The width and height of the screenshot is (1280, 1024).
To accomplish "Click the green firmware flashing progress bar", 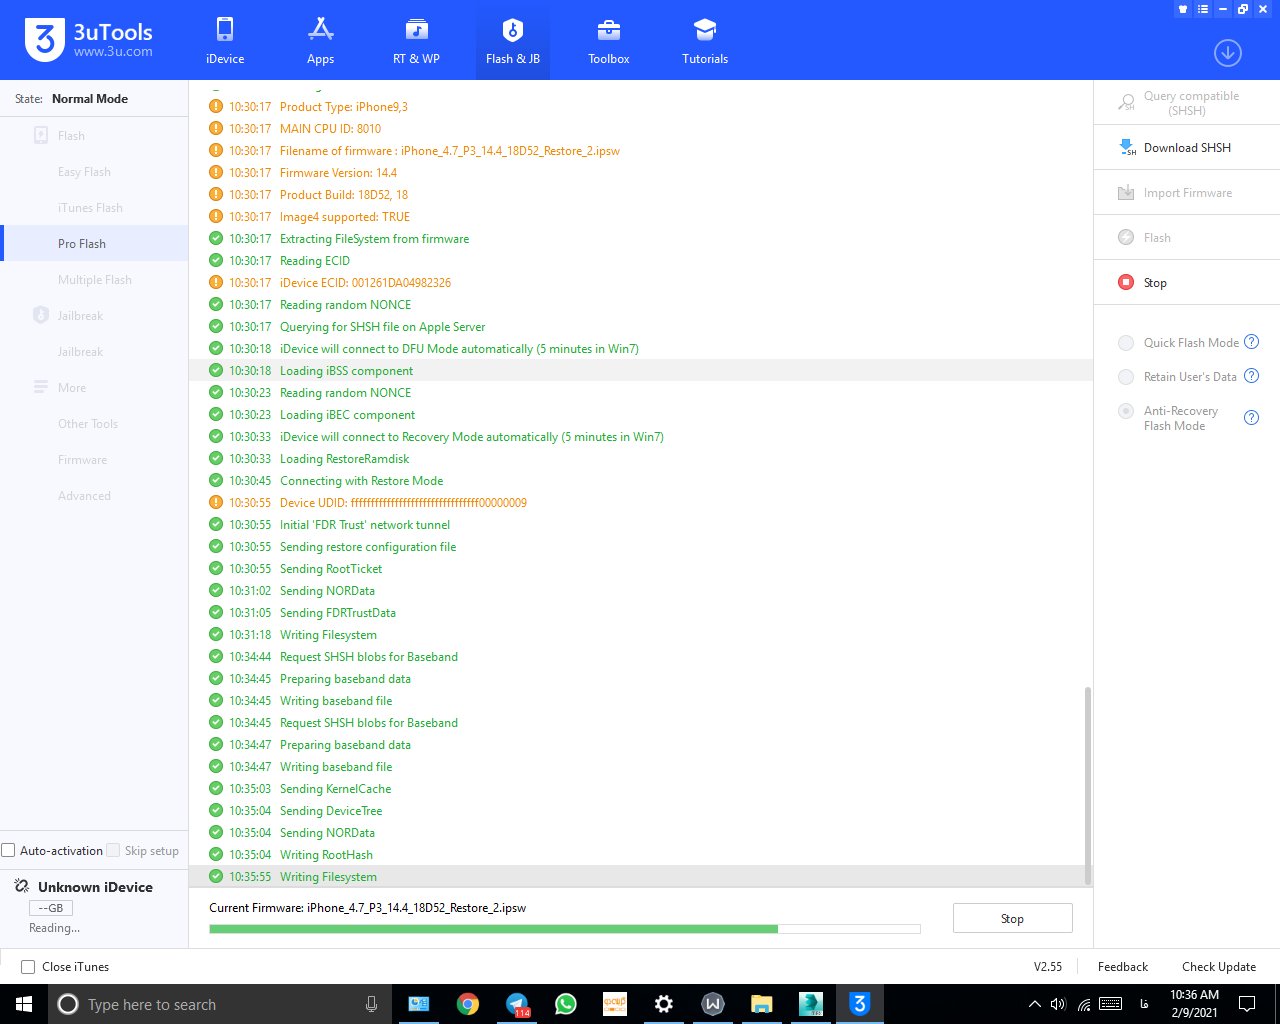I will pos(565,929).
